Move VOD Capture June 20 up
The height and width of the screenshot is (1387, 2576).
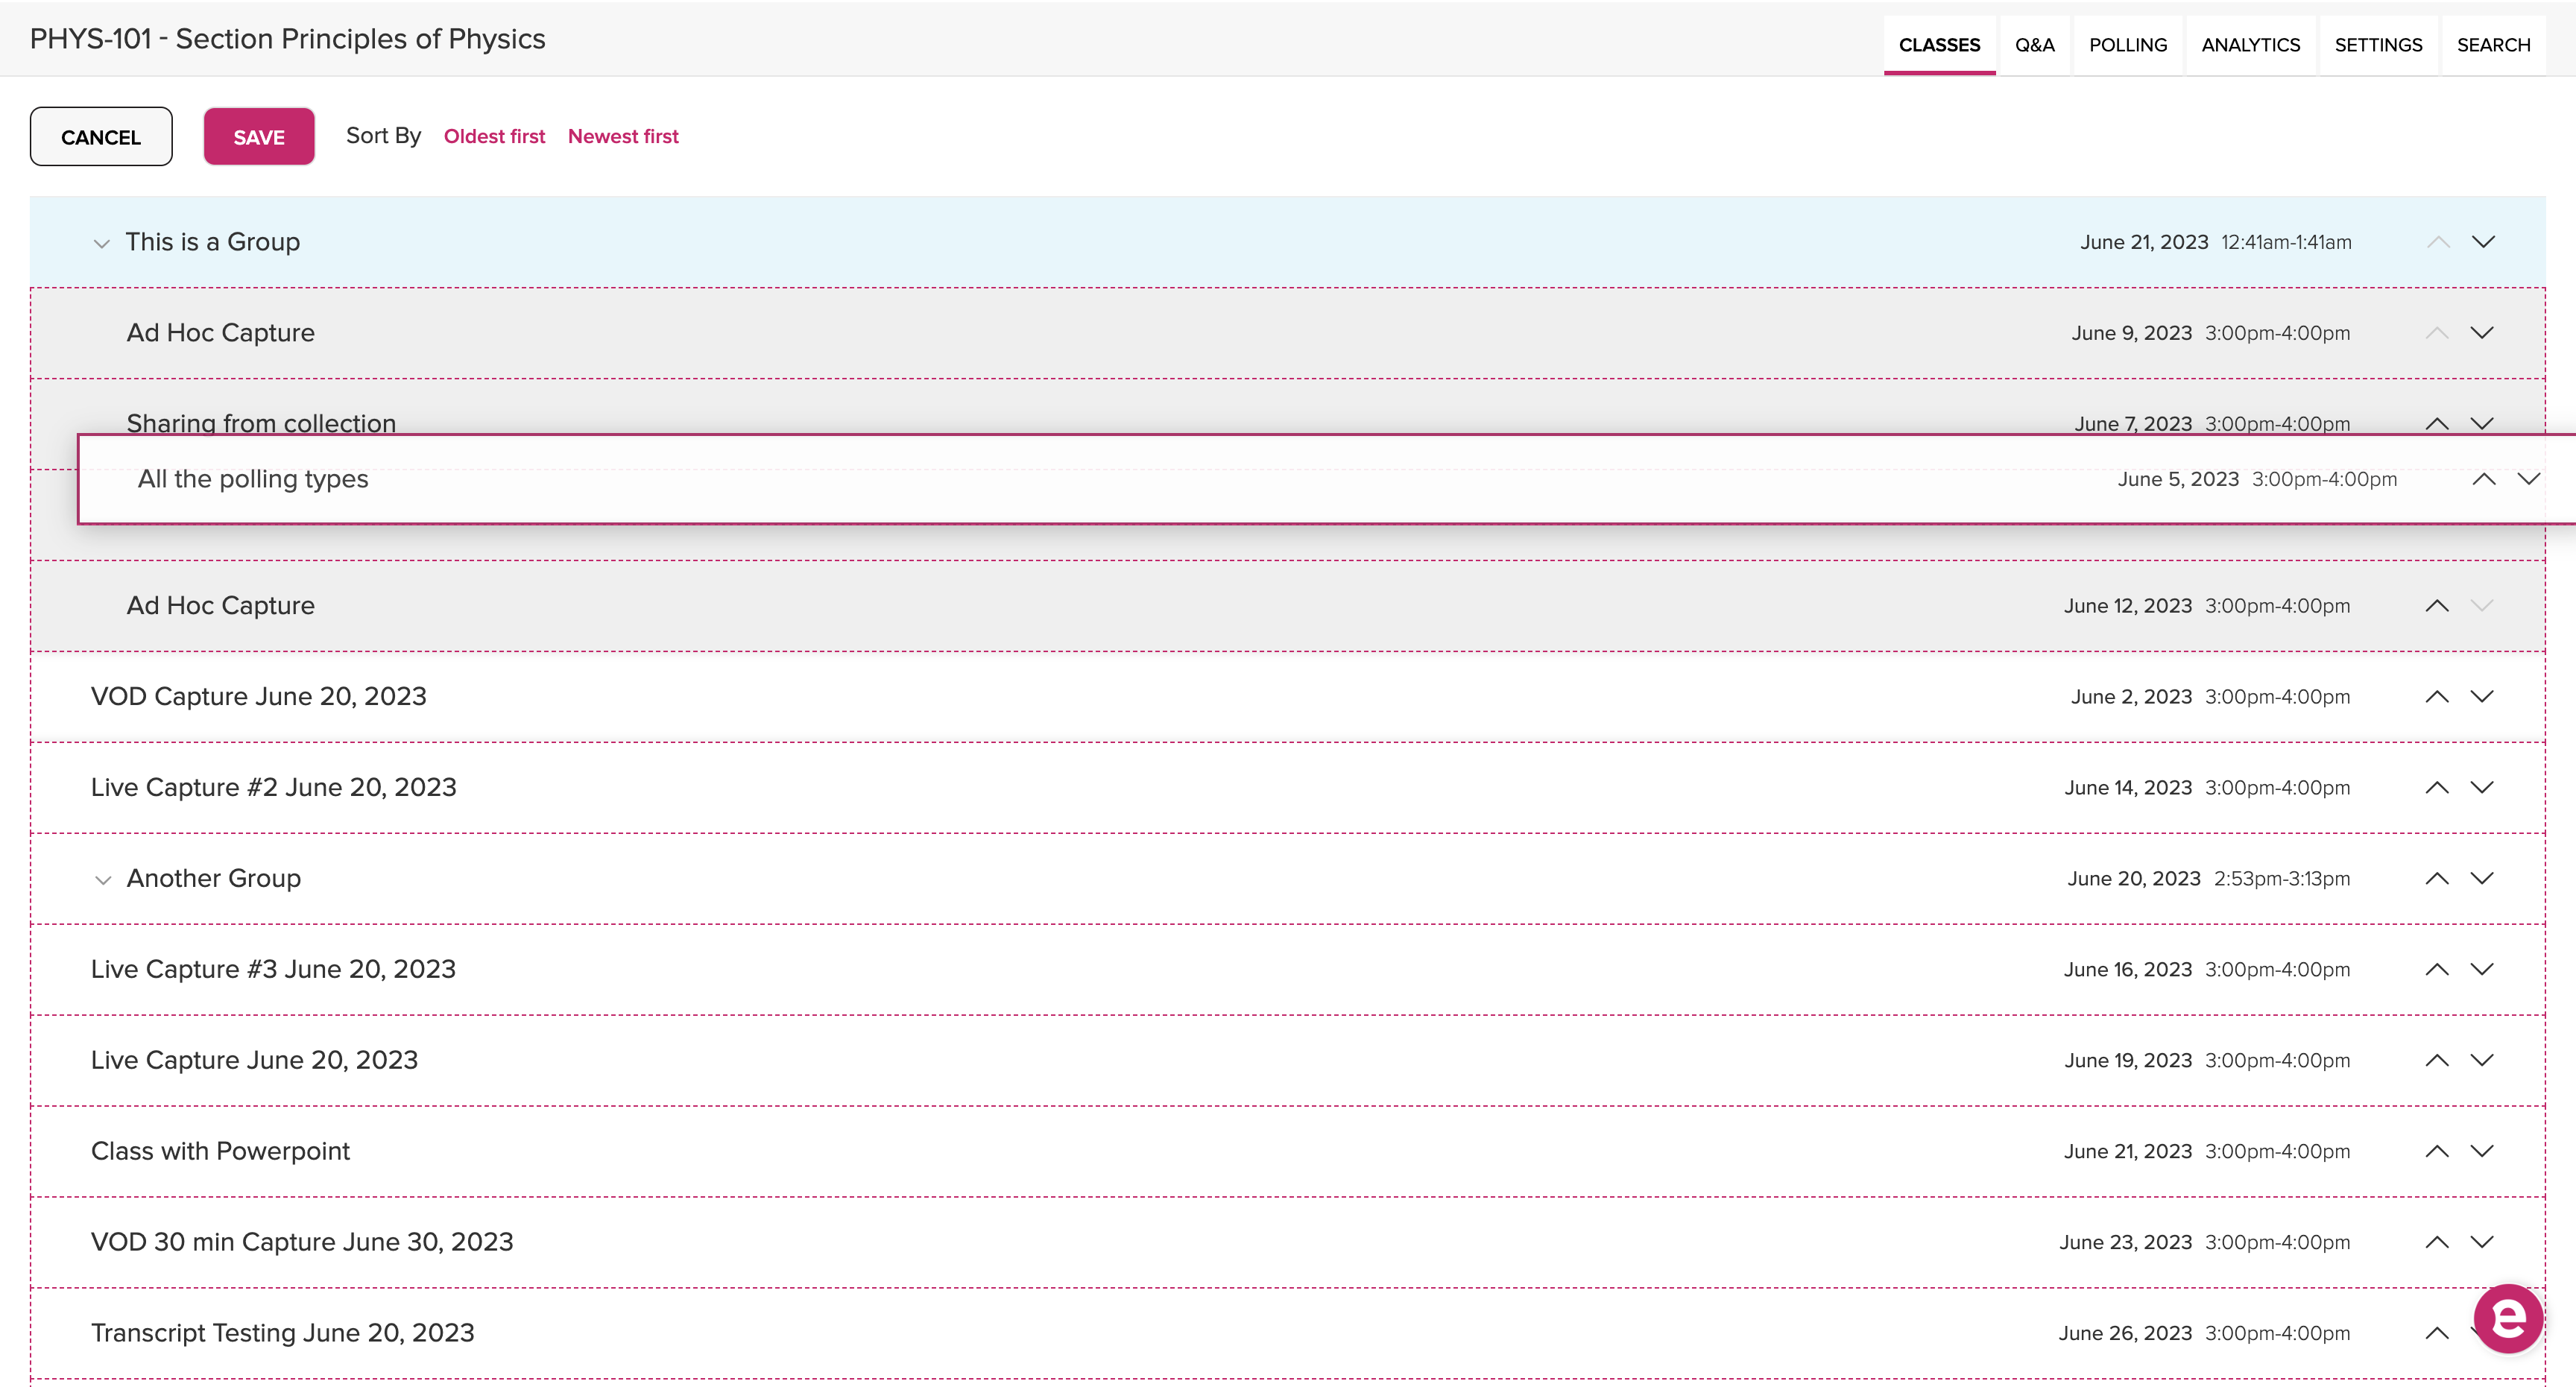[2436, 695]
